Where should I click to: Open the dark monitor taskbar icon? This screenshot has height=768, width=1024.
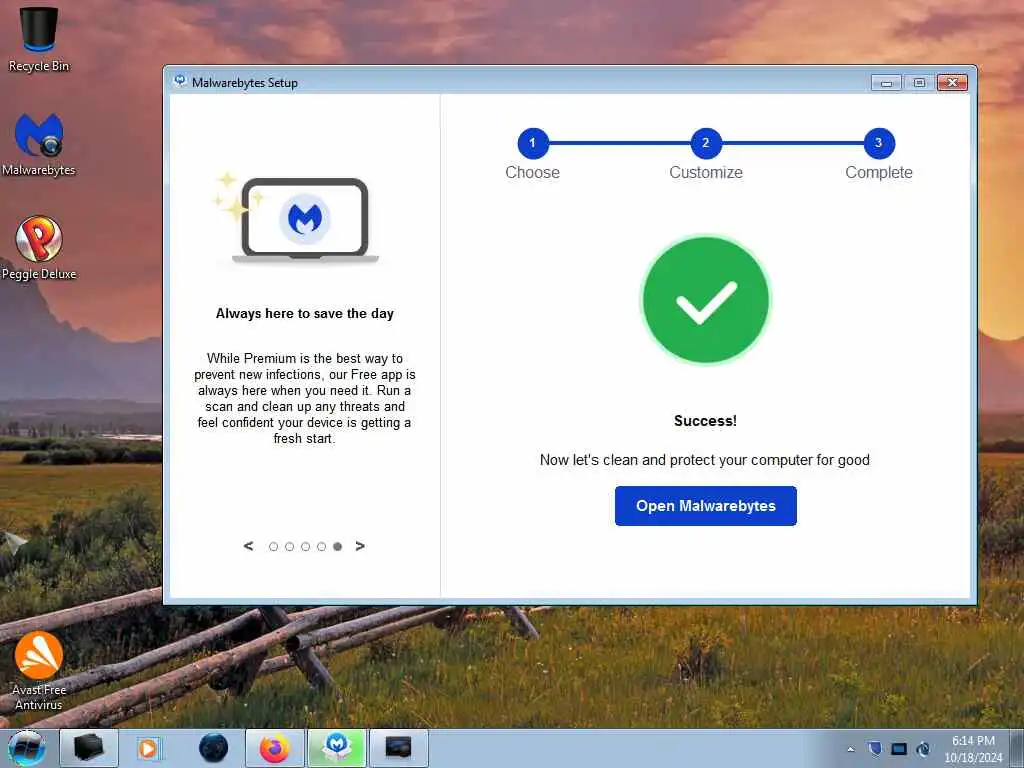point(399,748)
